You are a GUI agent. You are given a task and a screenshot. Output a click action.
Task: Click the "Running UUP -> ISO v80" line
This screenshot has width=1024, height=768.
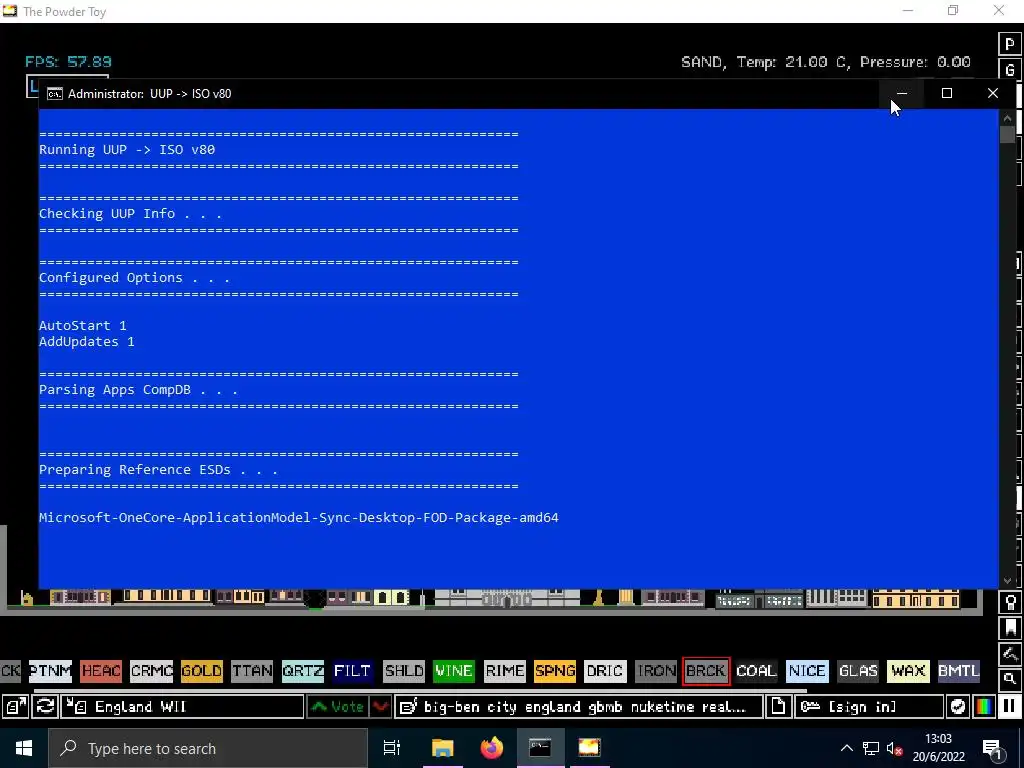coord(127,150)
